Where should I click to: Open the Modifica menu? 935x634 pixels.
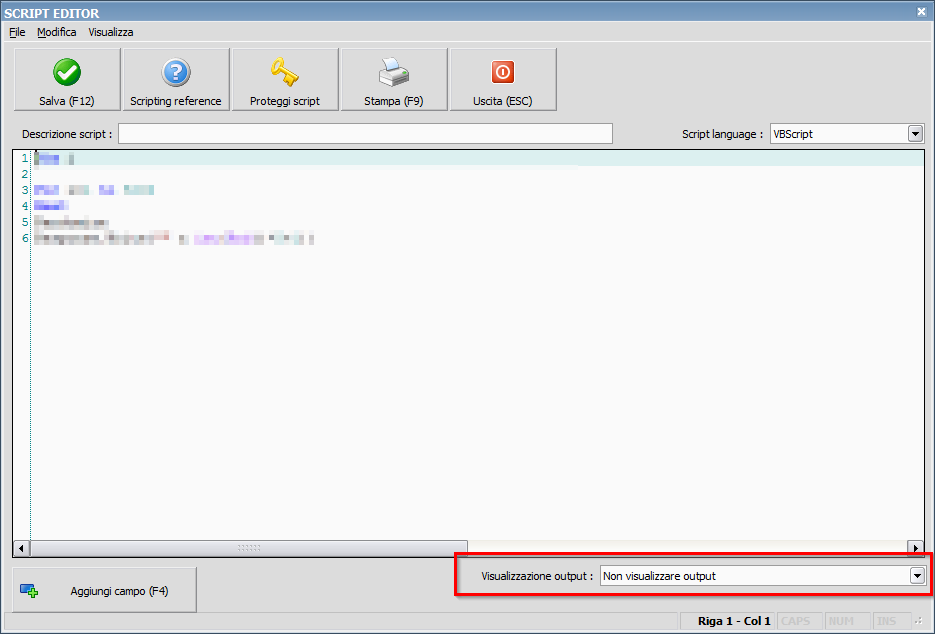(57, 32)
